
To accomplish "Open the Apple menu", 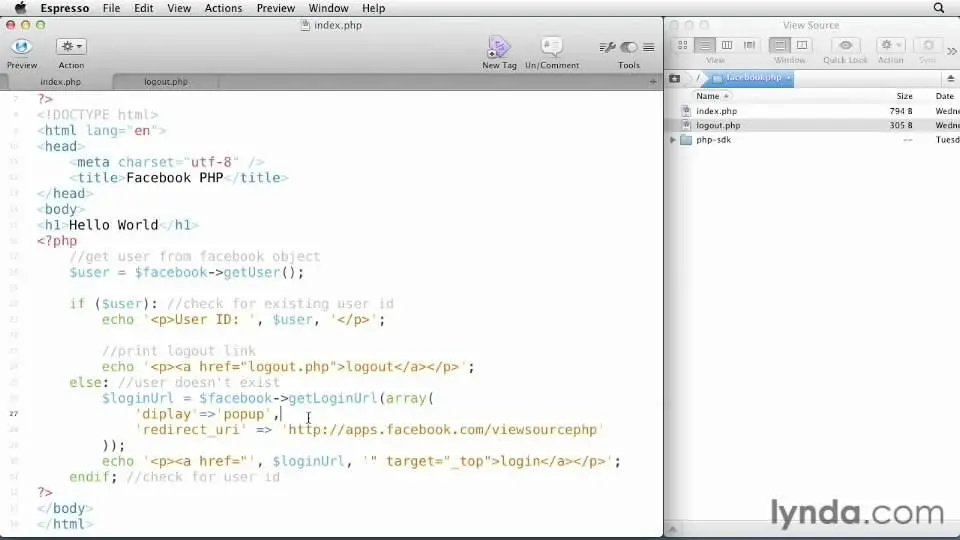I will [20, 8].
